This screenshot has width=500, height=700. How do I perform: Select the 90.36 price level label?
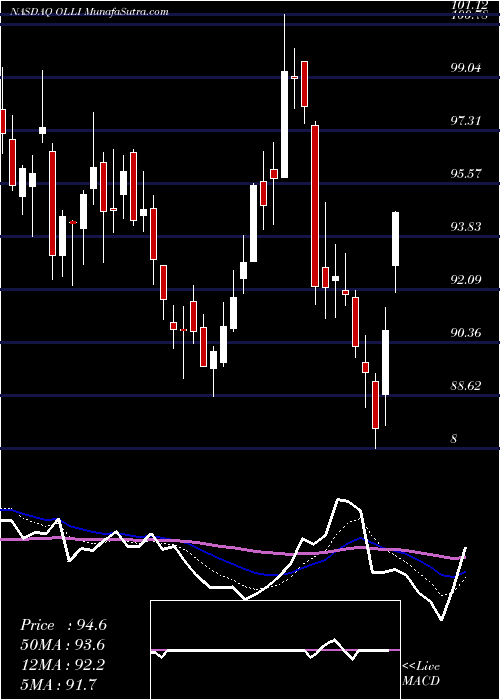pyautogui.click(x=466, y=332)
